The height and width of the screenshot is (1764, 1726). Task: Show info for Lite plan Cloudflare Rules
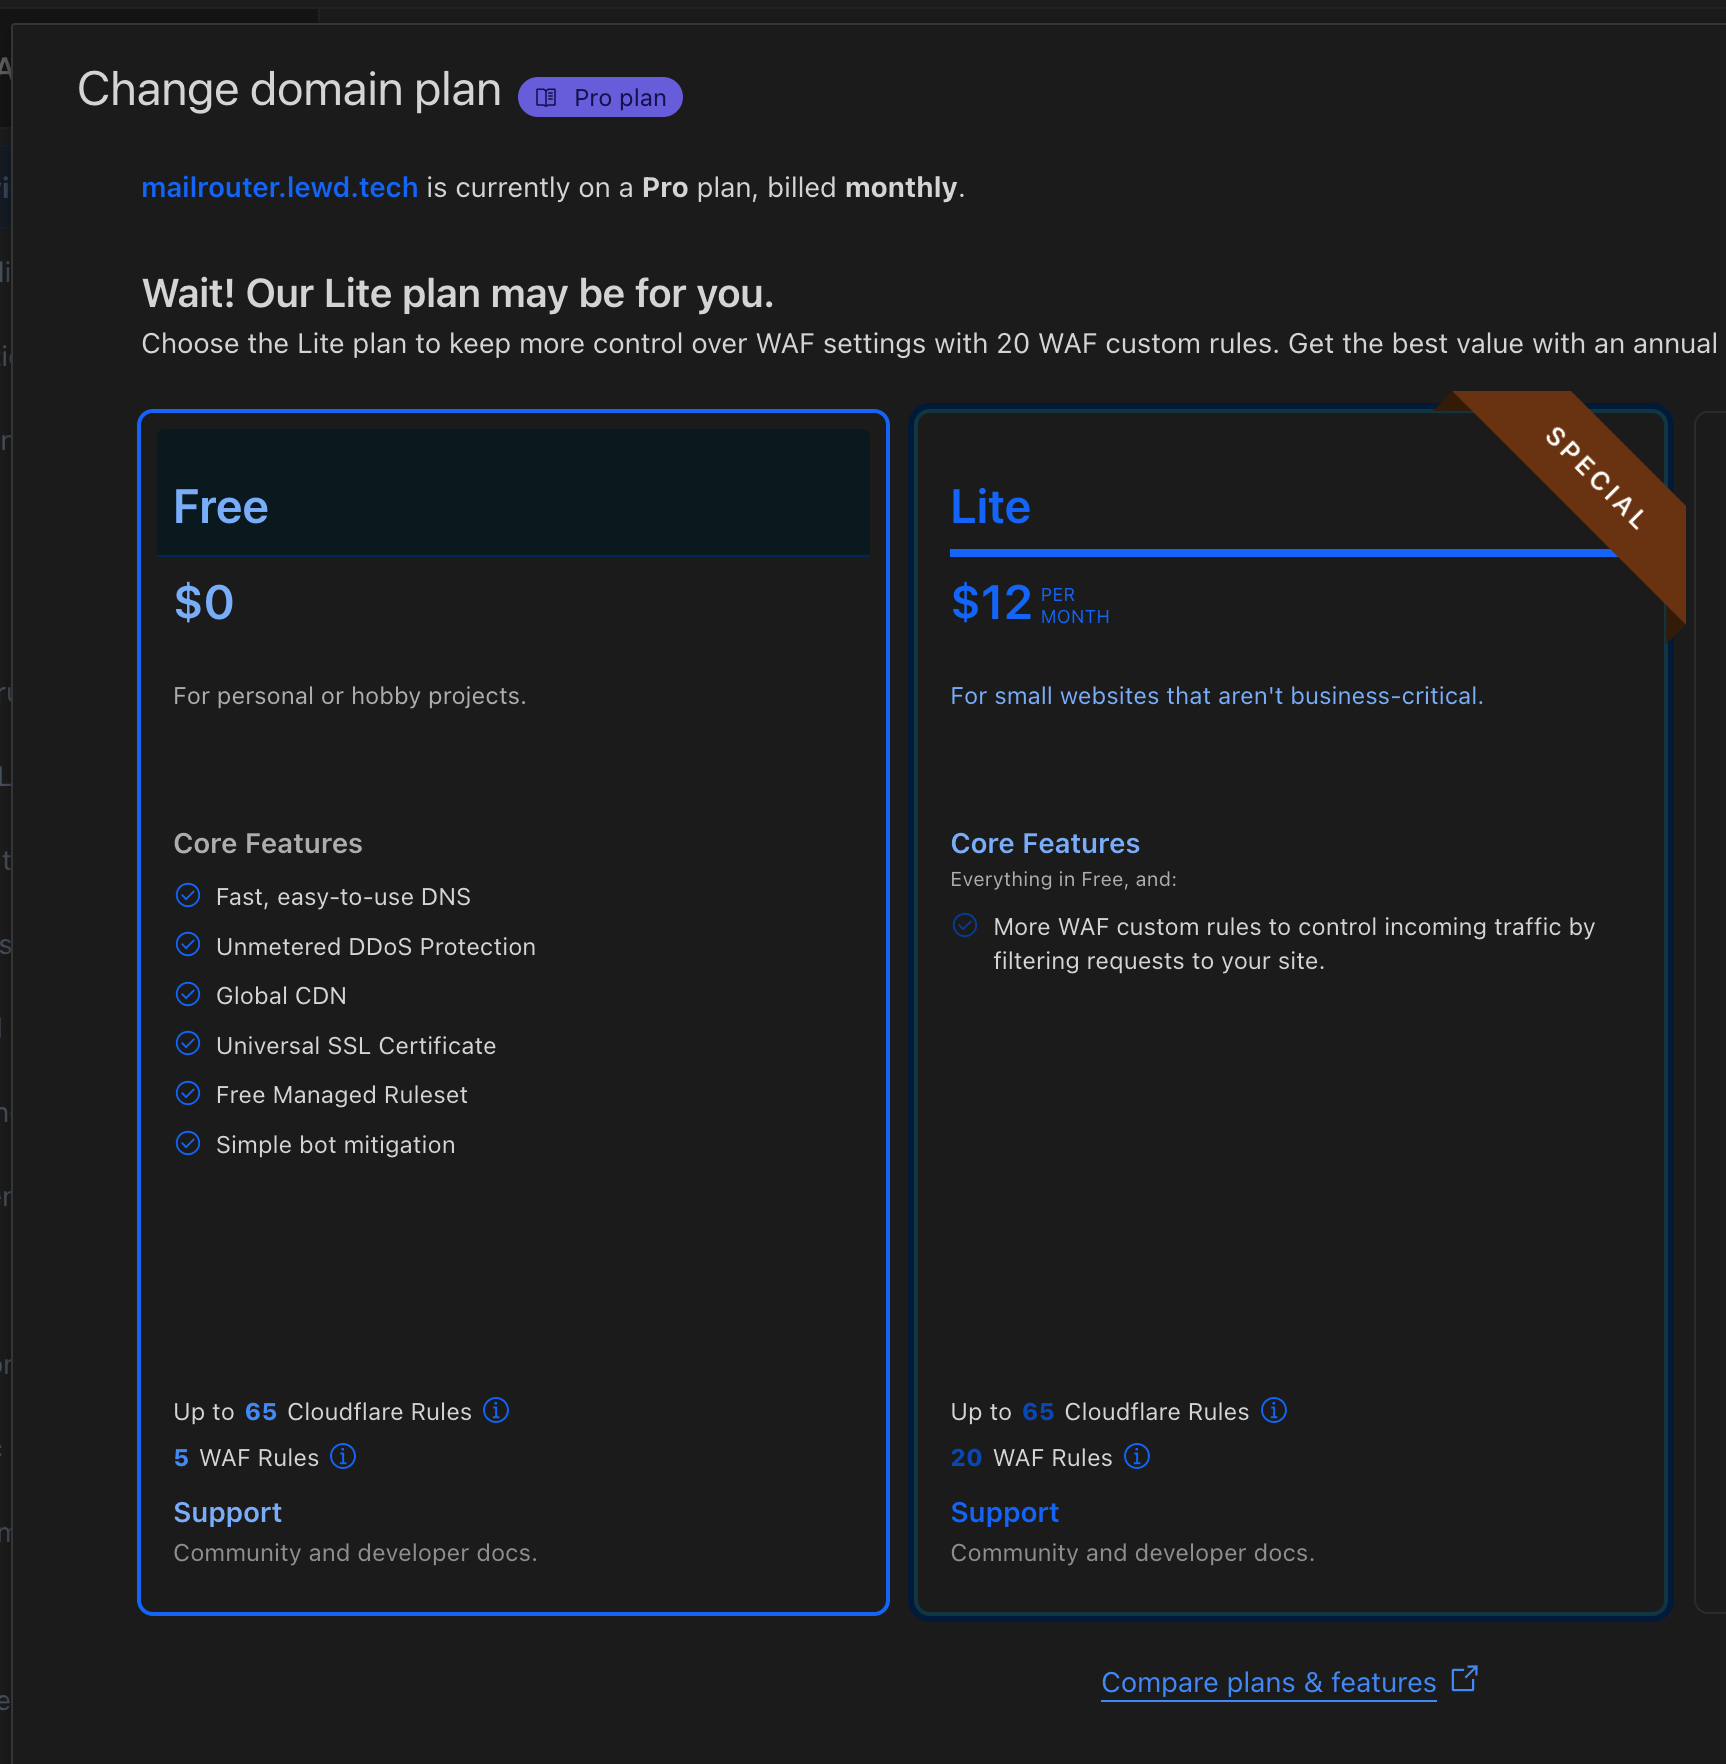pyautogui.click(x=1274, y=1410)
